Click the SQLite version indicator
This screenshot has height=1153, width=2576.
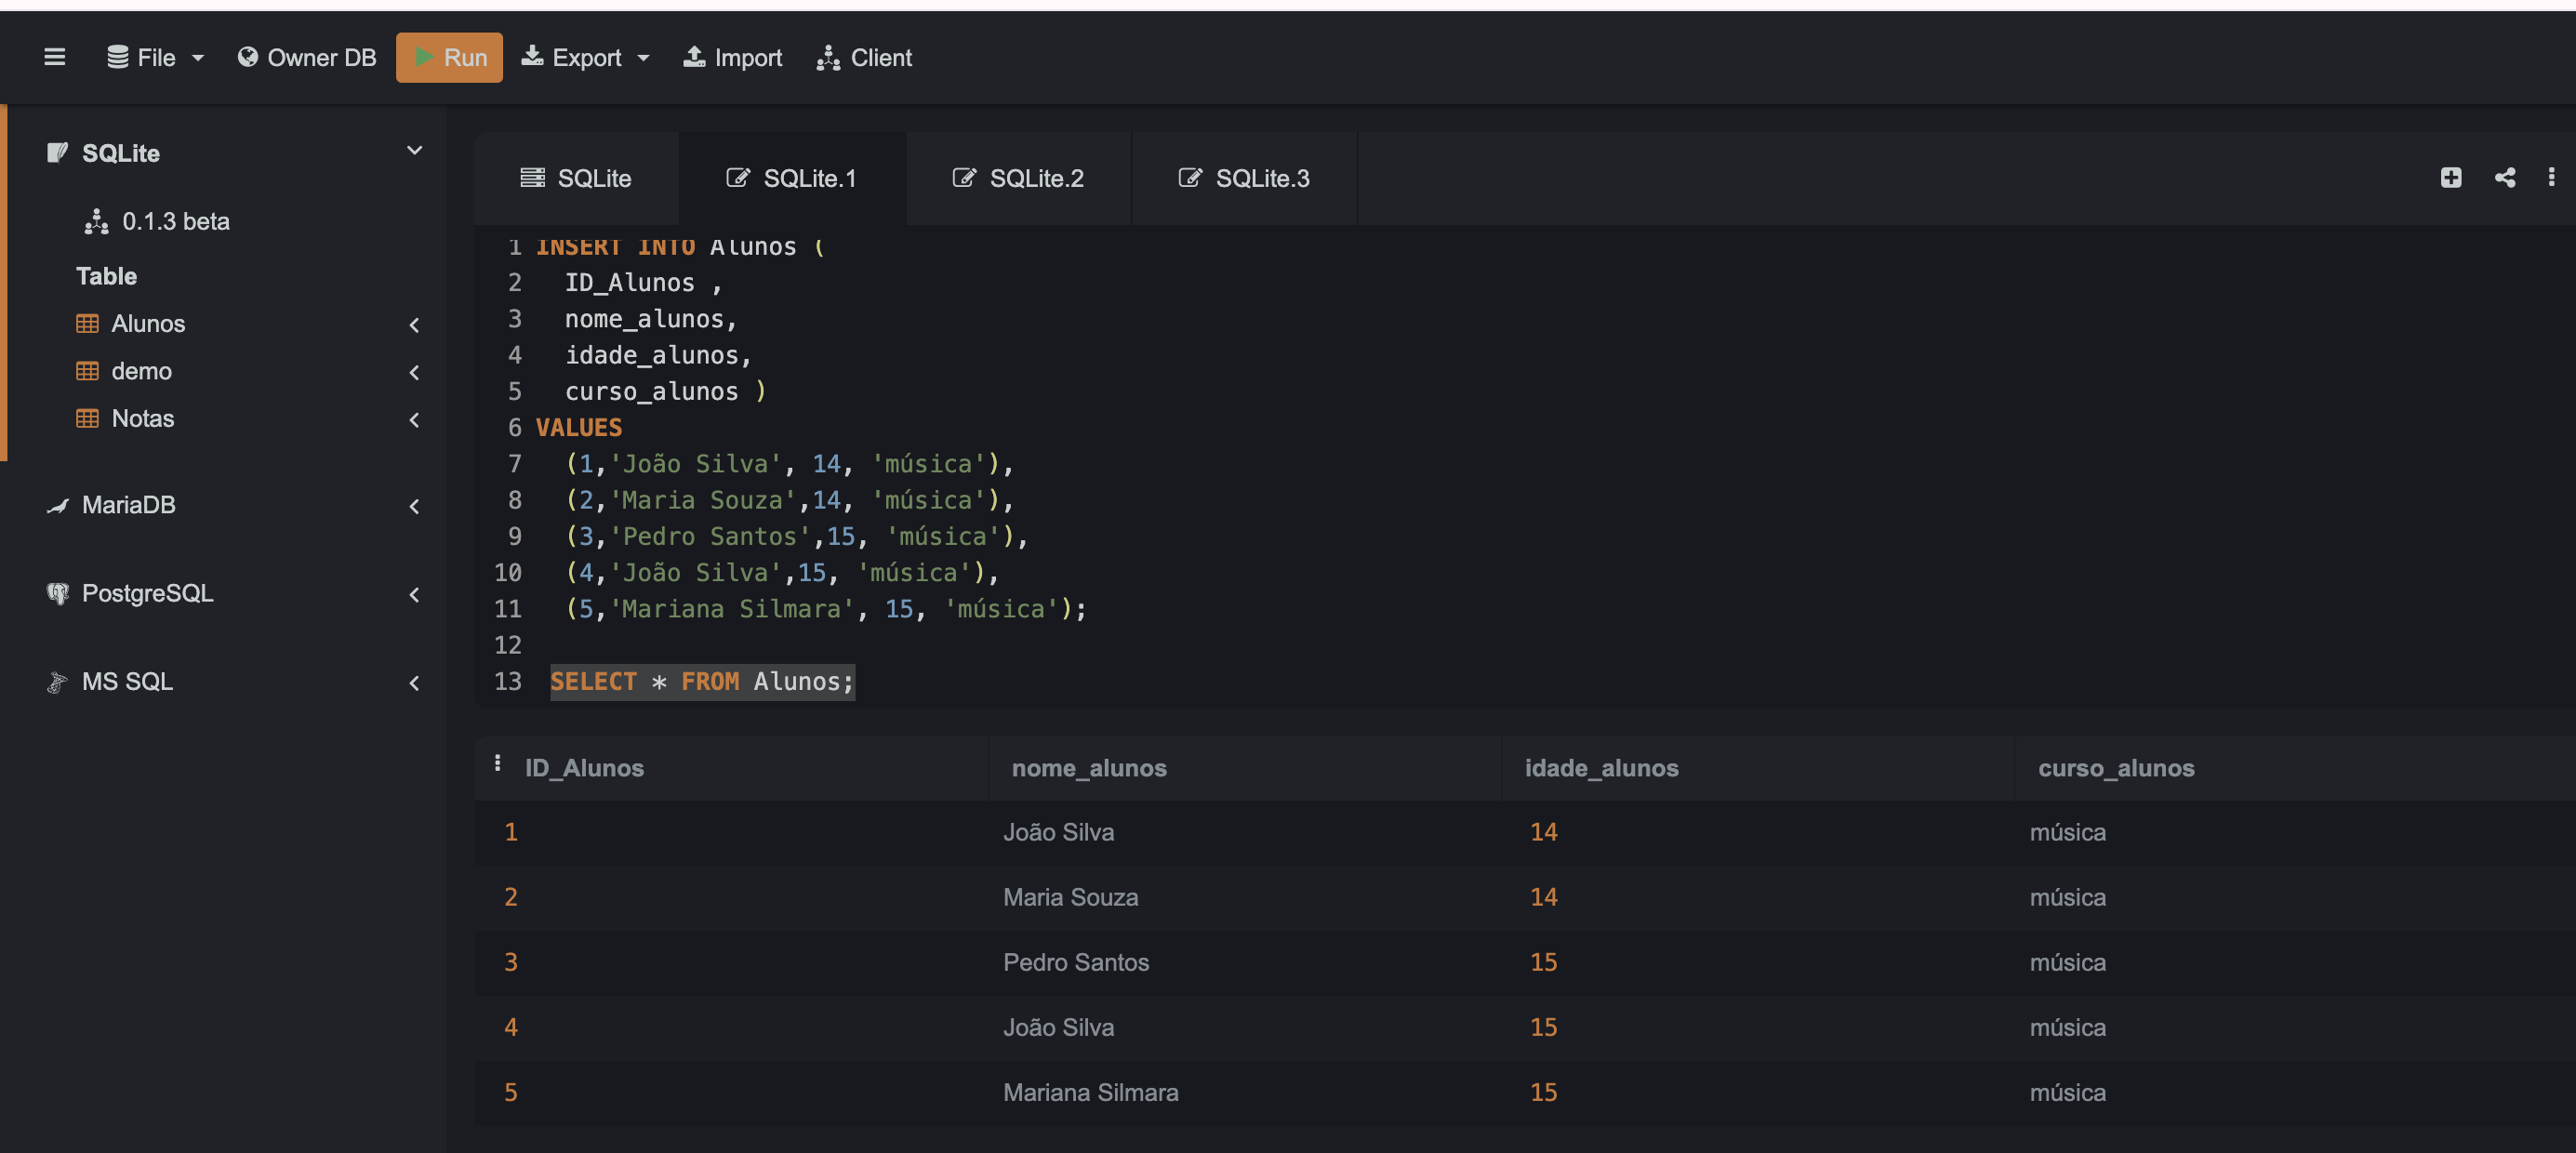click(x=176, y=220)
